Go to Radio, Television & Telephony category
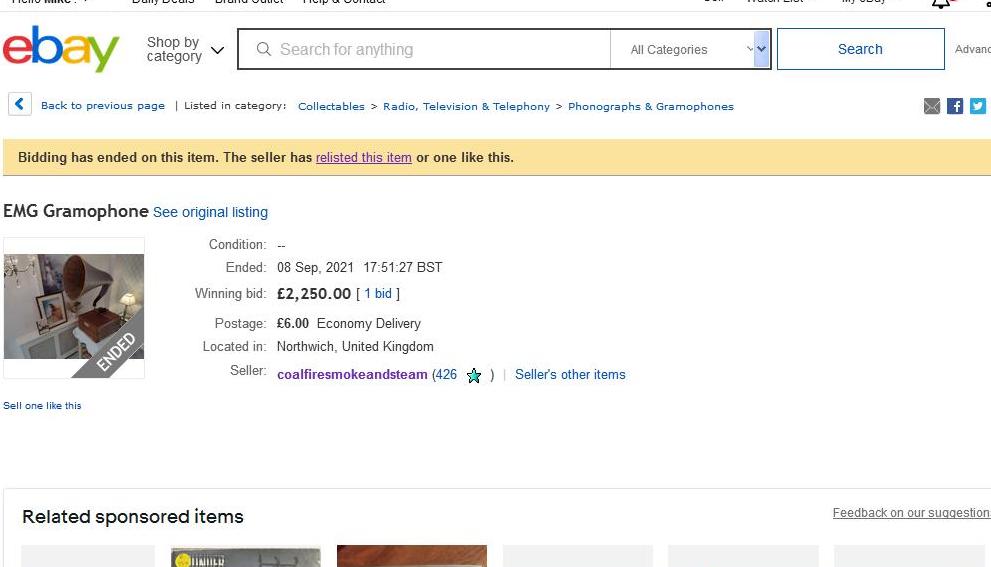991x567 pixels. click(x=466, y=106)
